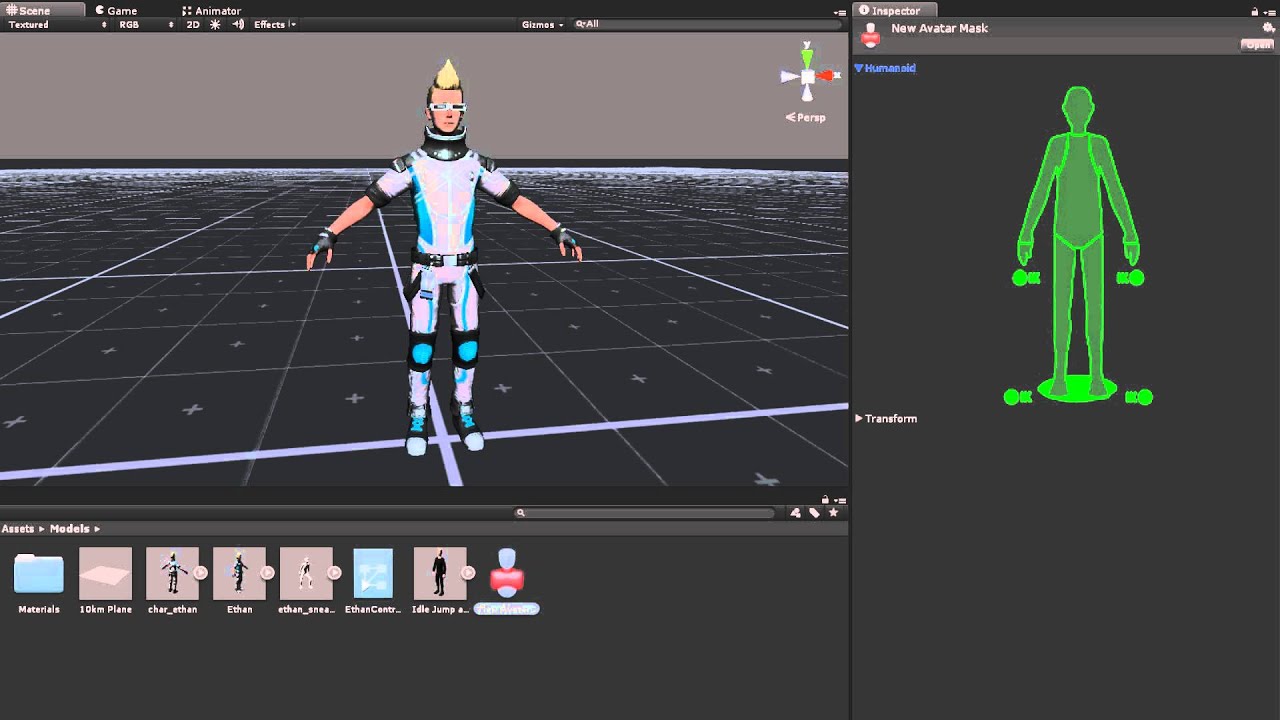The image size is (1280, 720).
Task: Click the project search field
Action: pos(645,513)
